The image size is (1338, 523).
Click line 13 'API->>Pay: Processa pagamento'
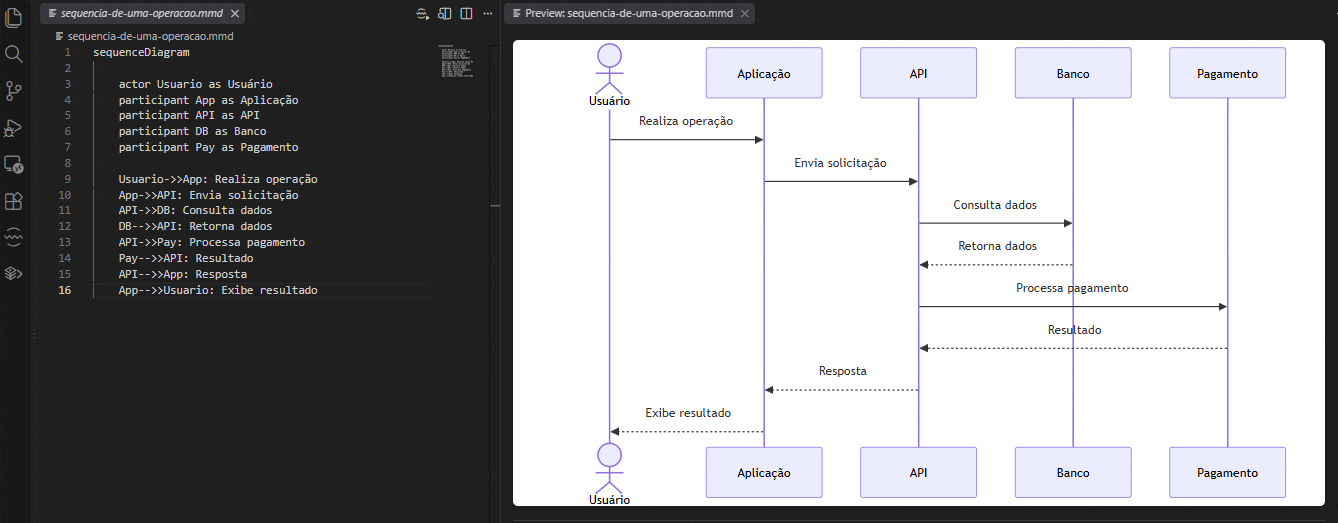pos(211,242)
